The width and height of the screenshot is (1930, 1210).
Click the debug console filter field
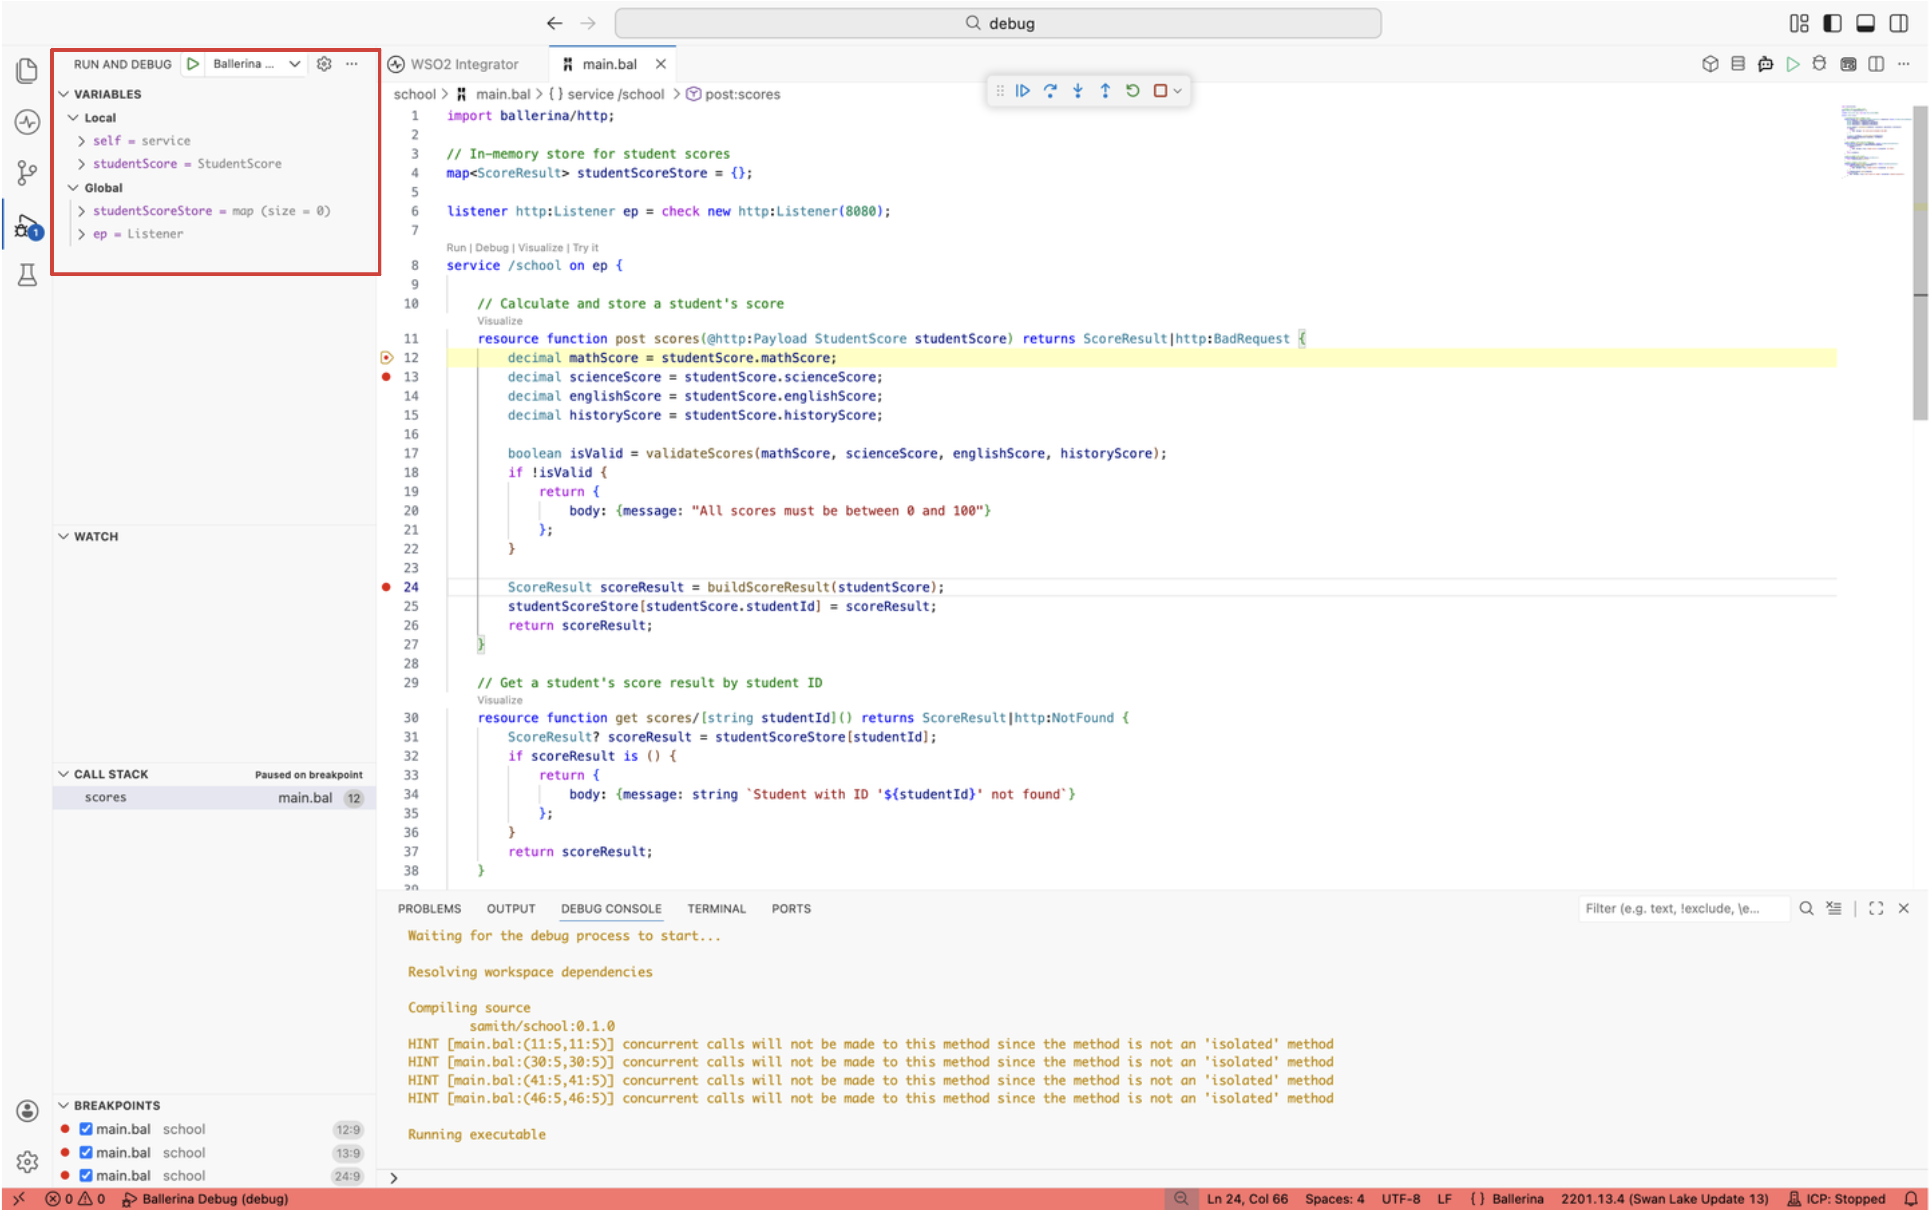(x=1684, y=908)
